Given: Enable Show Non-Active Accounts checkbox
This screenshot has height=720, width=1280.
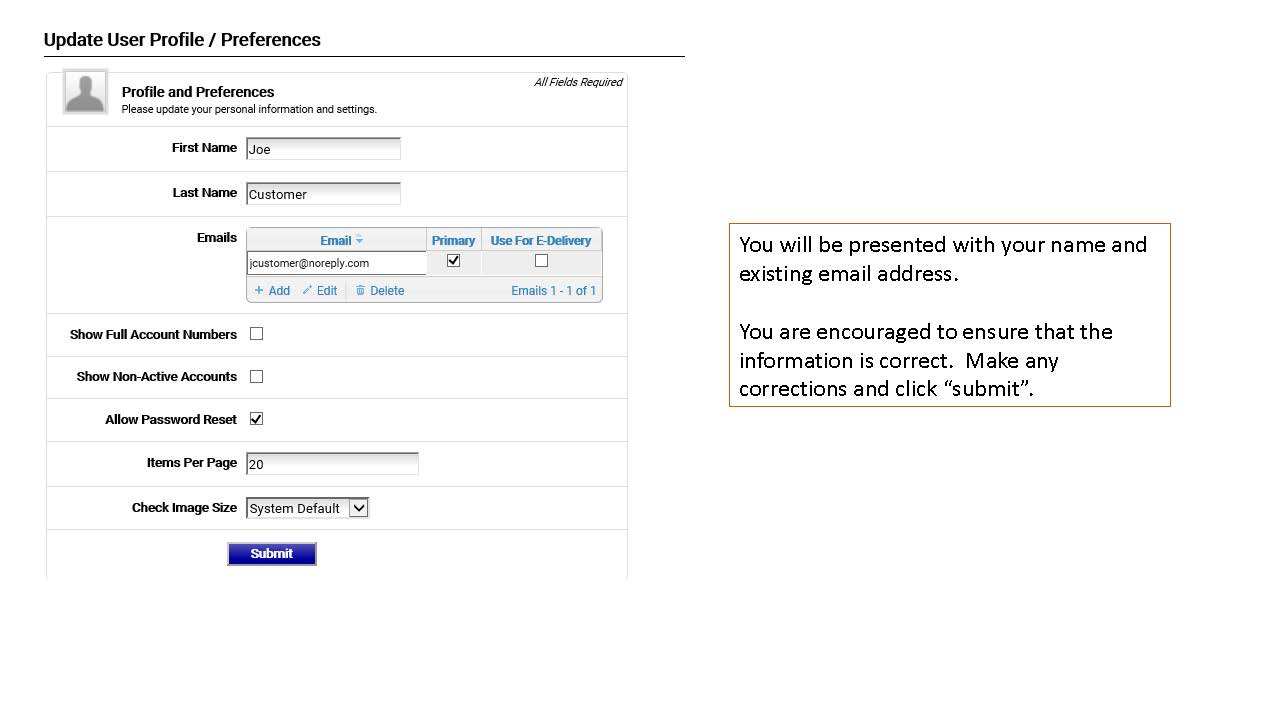Looking at the screenshot, I should click(257, 377).
